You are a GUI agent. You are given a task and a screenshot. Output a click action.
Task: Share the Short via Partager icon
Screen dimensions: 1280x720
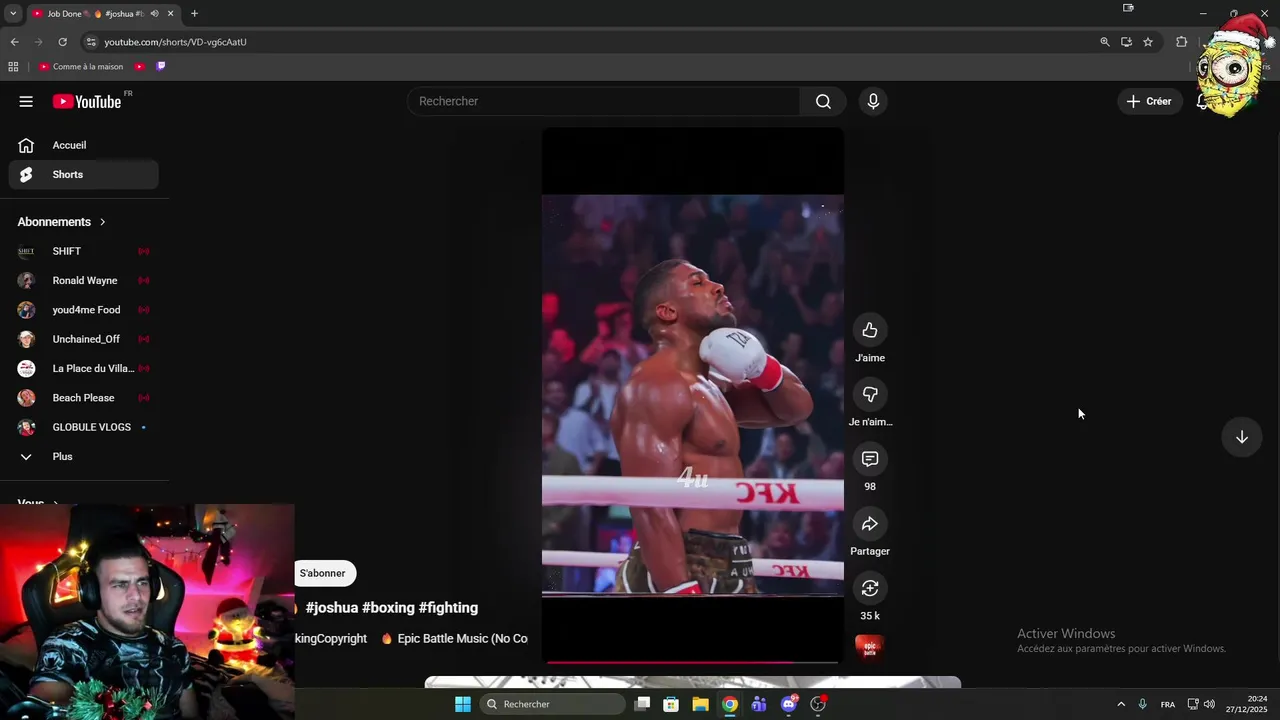(x=870, y=524)
